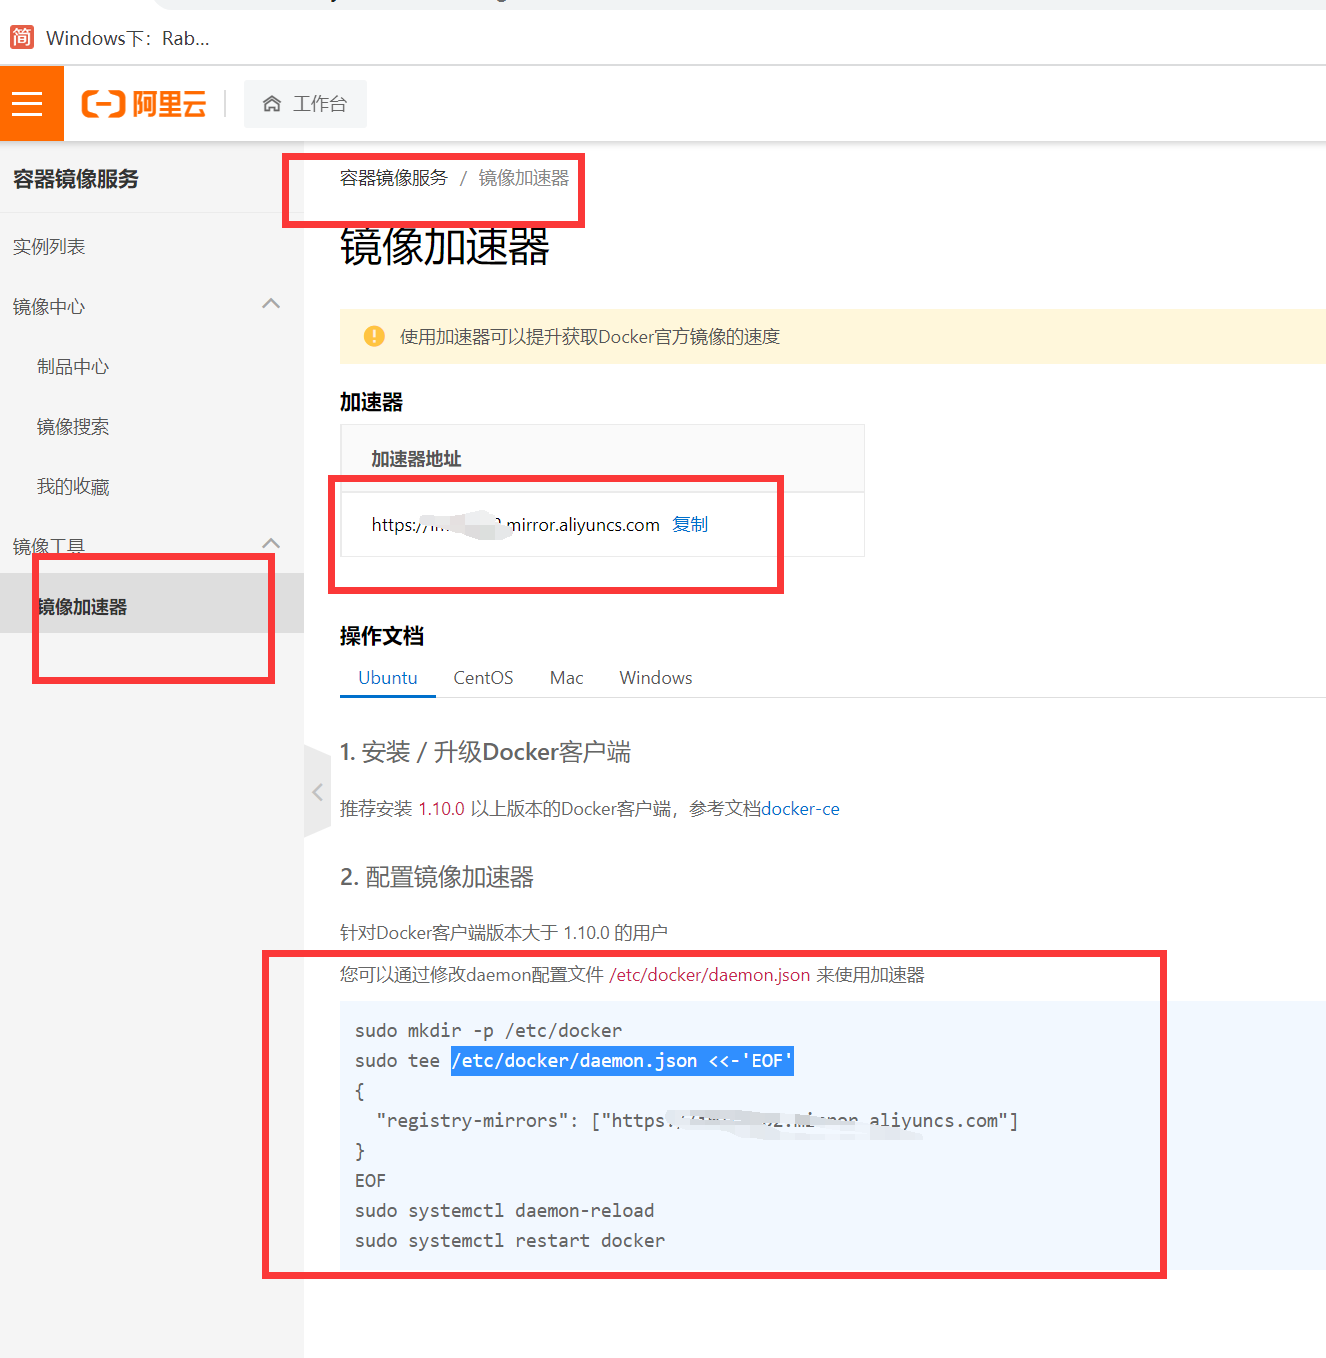Switch to the CentOS tab
This screenshot has height=1358, width=1326.
click(483, 678)
